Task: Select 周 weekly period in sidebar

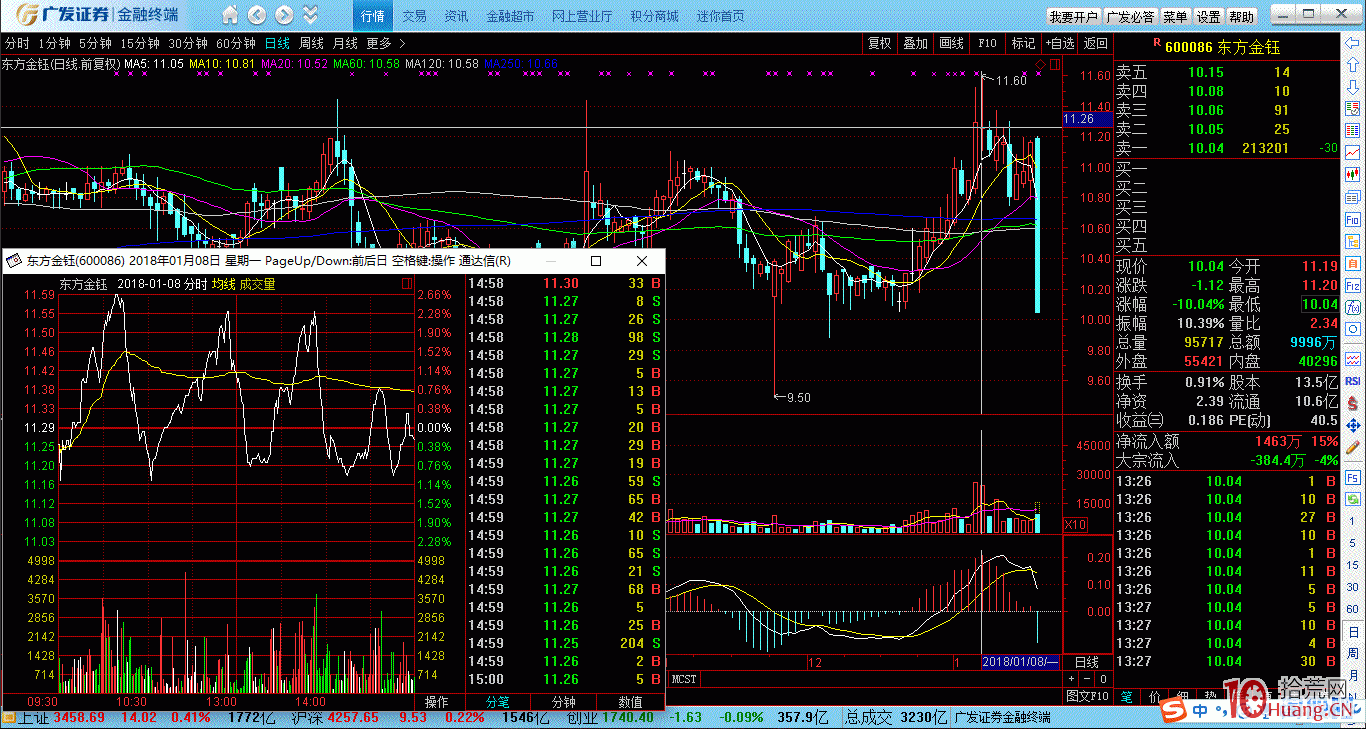Action: click(x=1352, y=653)
